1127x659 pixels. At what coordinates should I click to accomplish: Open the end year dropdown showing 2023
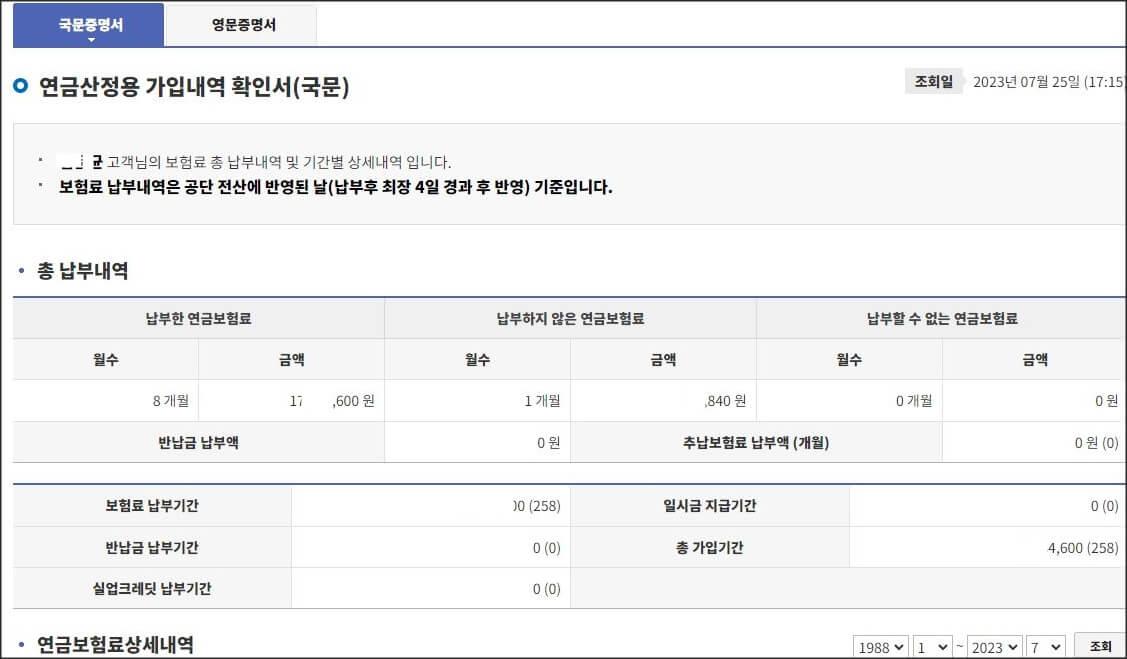(x=993, y=647)
